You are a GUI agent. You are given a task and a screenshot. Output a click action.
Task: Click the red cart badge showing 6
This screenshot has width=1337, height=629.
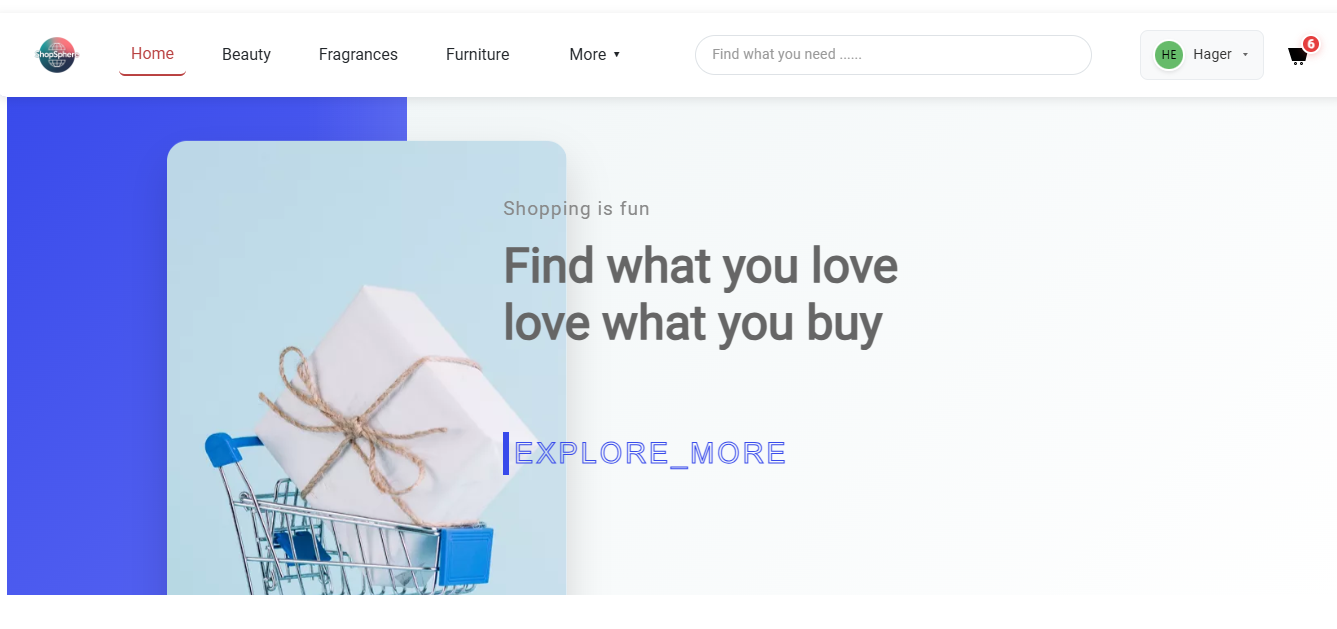tap(1310, 44)
